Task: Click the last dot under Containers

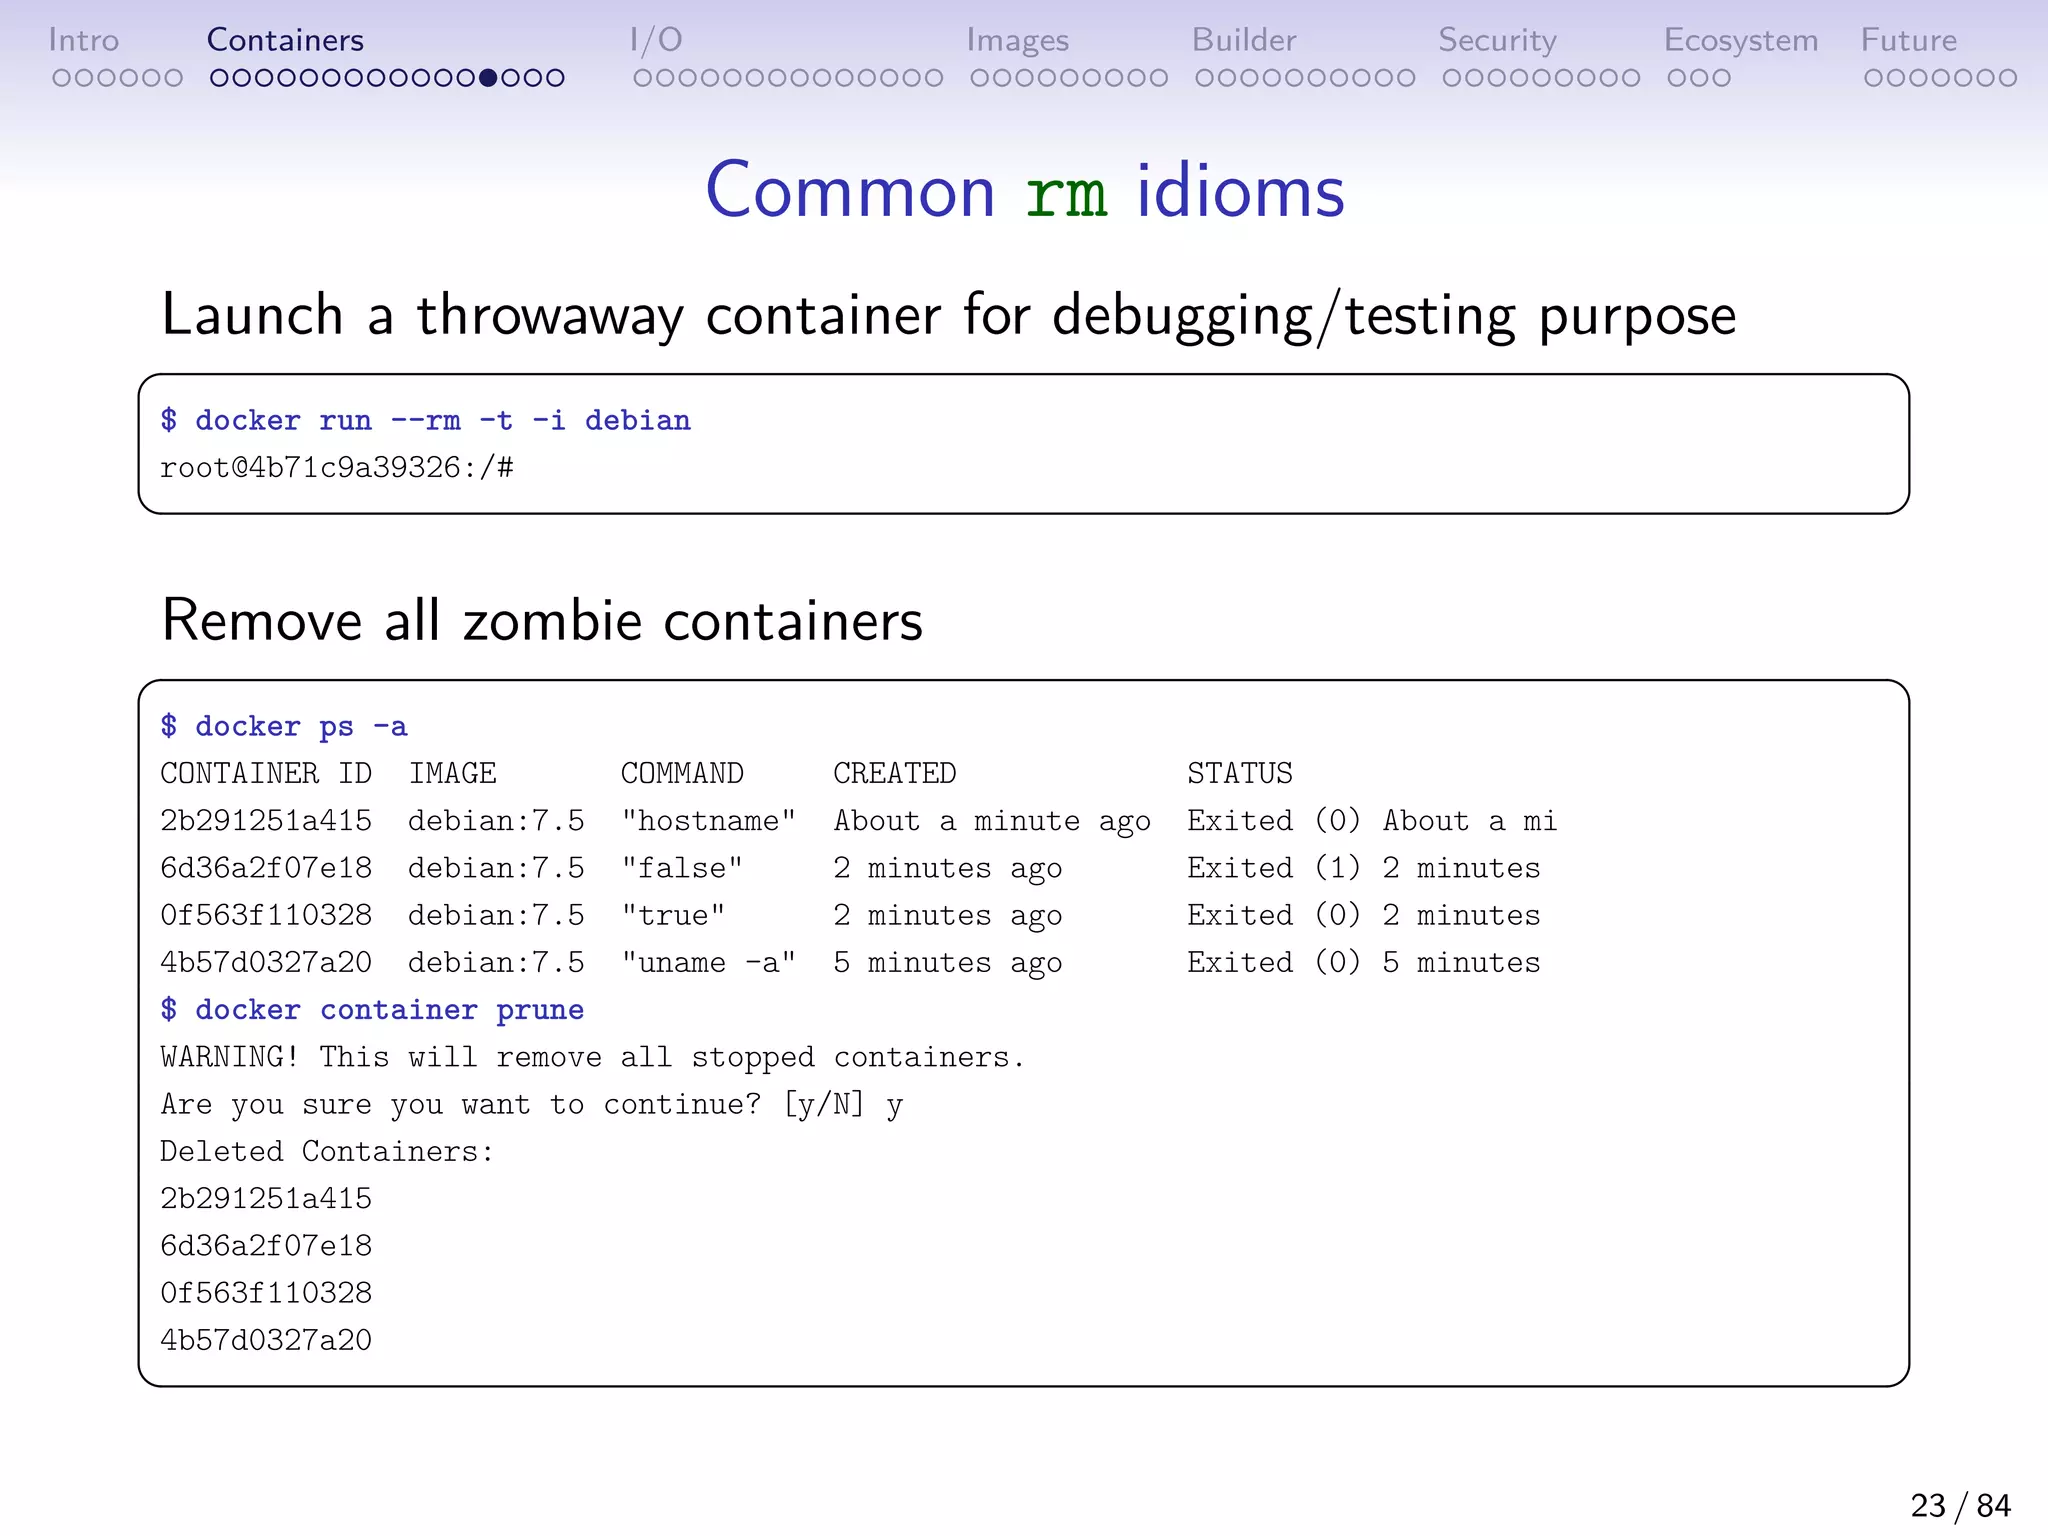Action: click(556, 78)
